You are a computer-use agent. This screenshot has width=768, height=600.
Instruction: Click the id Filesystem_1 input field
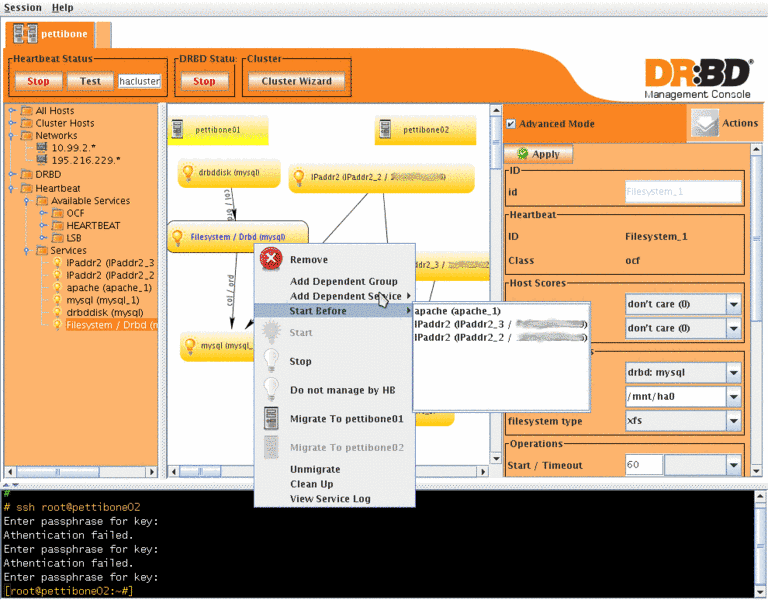pos(683,192)
